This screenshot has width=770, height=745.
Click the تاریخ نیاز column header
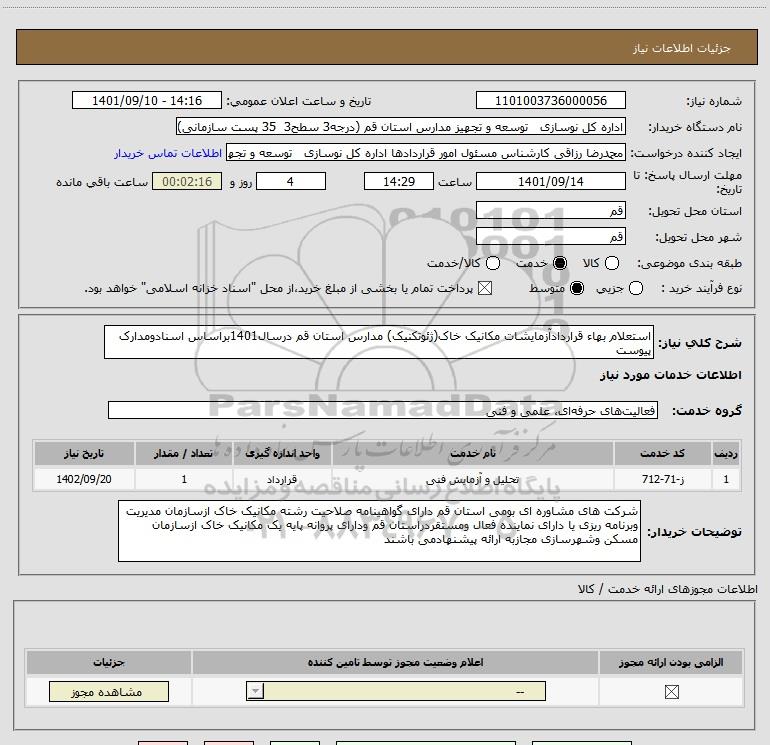84,453
